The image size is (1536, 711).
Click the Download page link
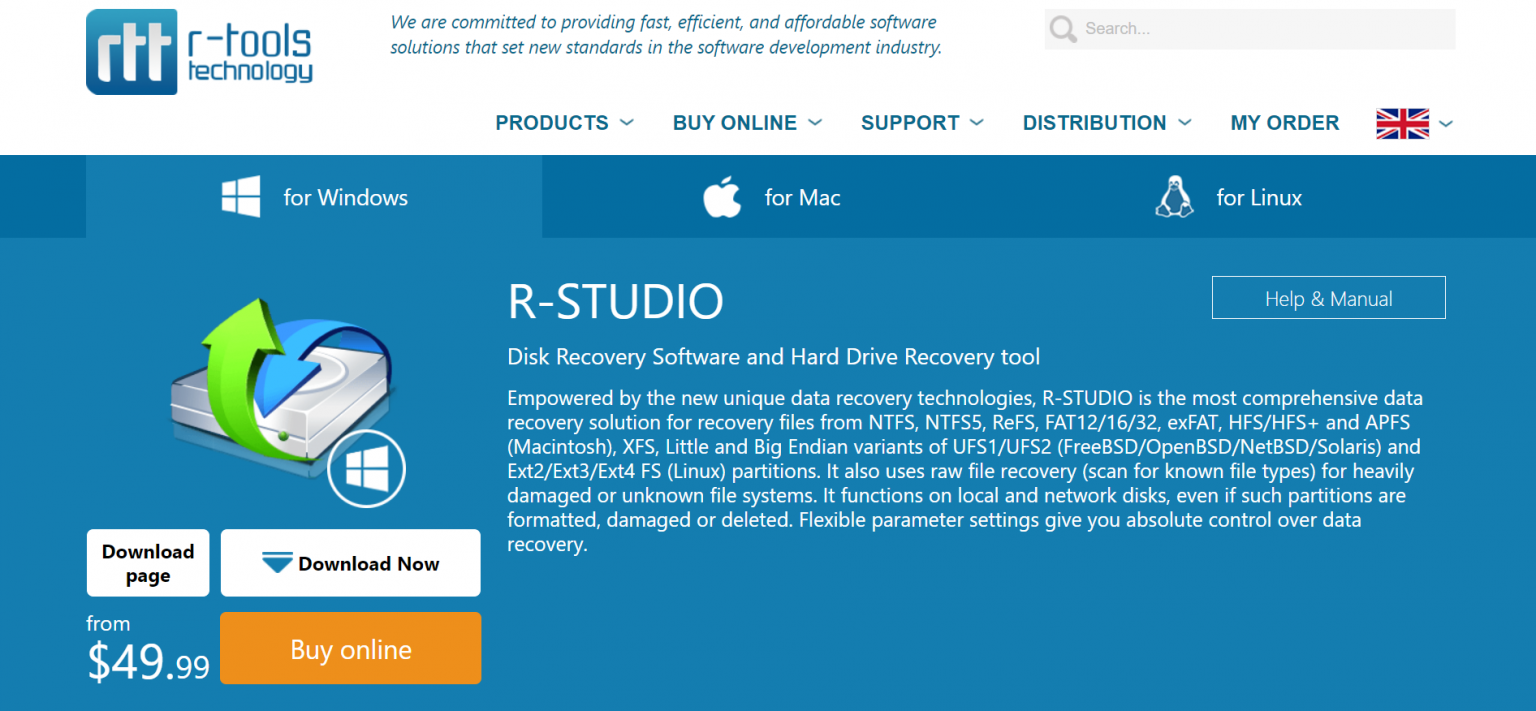pos(147,562)
